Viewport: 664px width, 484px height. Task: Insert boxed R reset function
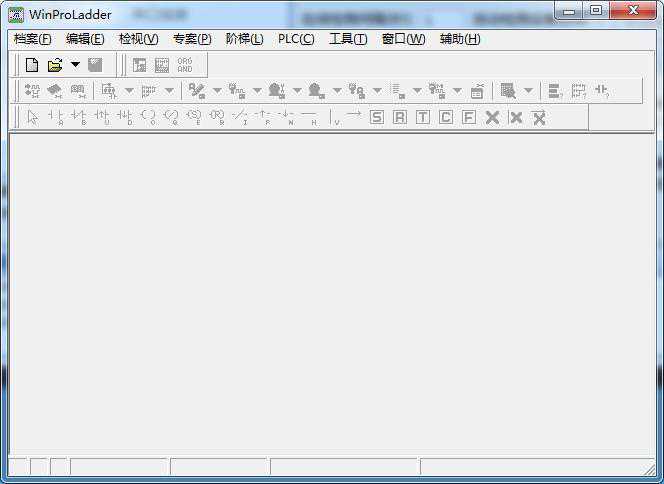click(400, 117)
